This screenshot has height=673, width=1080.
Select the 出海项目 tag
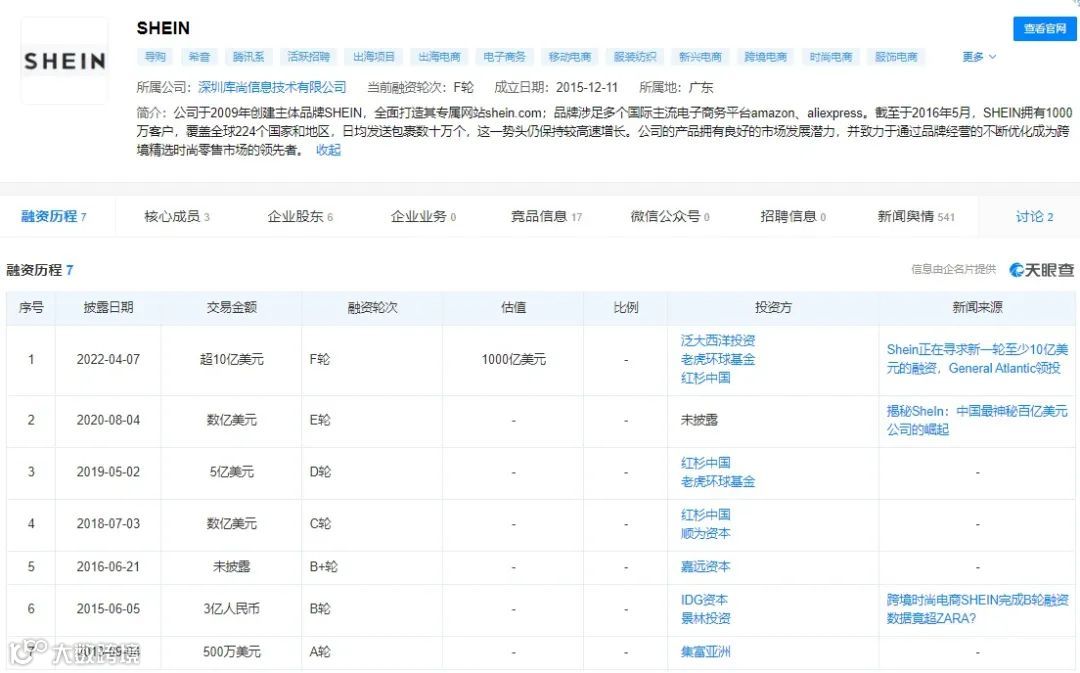(374, 56)
